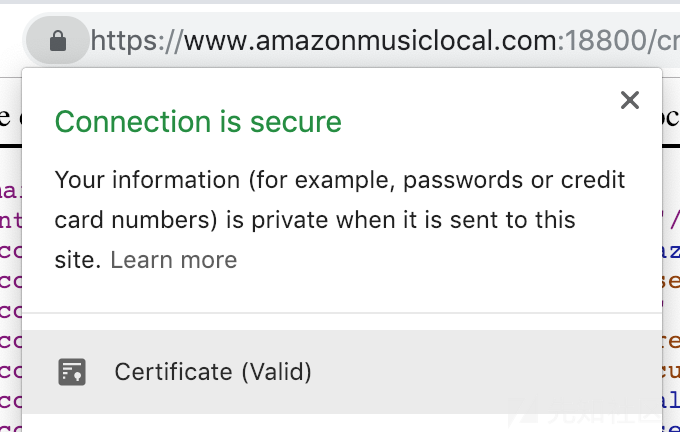This screenshot has width=680, height=432.
Task: Click orange code text at right edge
Action: click(670, 281)
